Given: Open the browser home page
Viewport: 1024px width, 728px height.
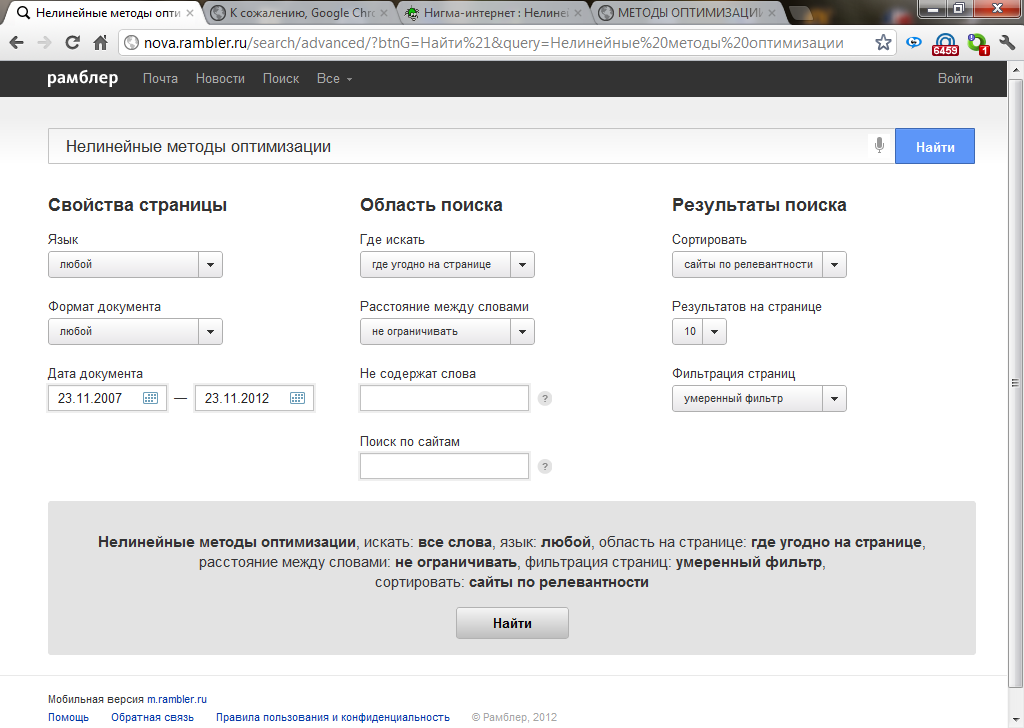Looking at the screenshot, I should 101,42.
